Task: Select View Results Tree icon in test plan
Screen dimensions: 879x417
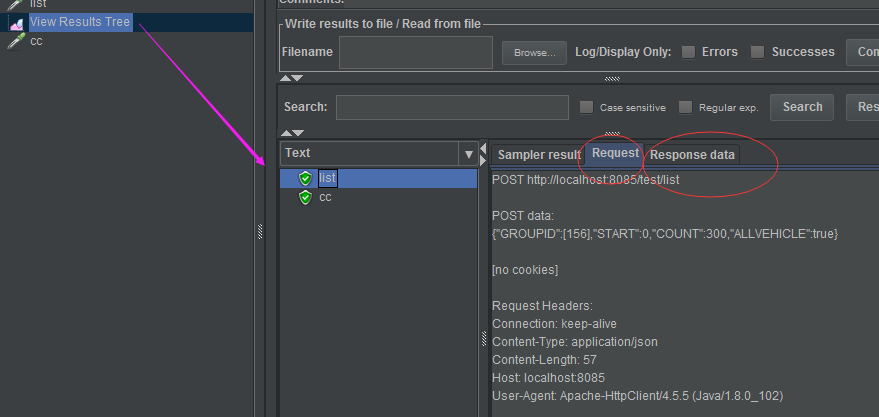Action: point(16,23)
